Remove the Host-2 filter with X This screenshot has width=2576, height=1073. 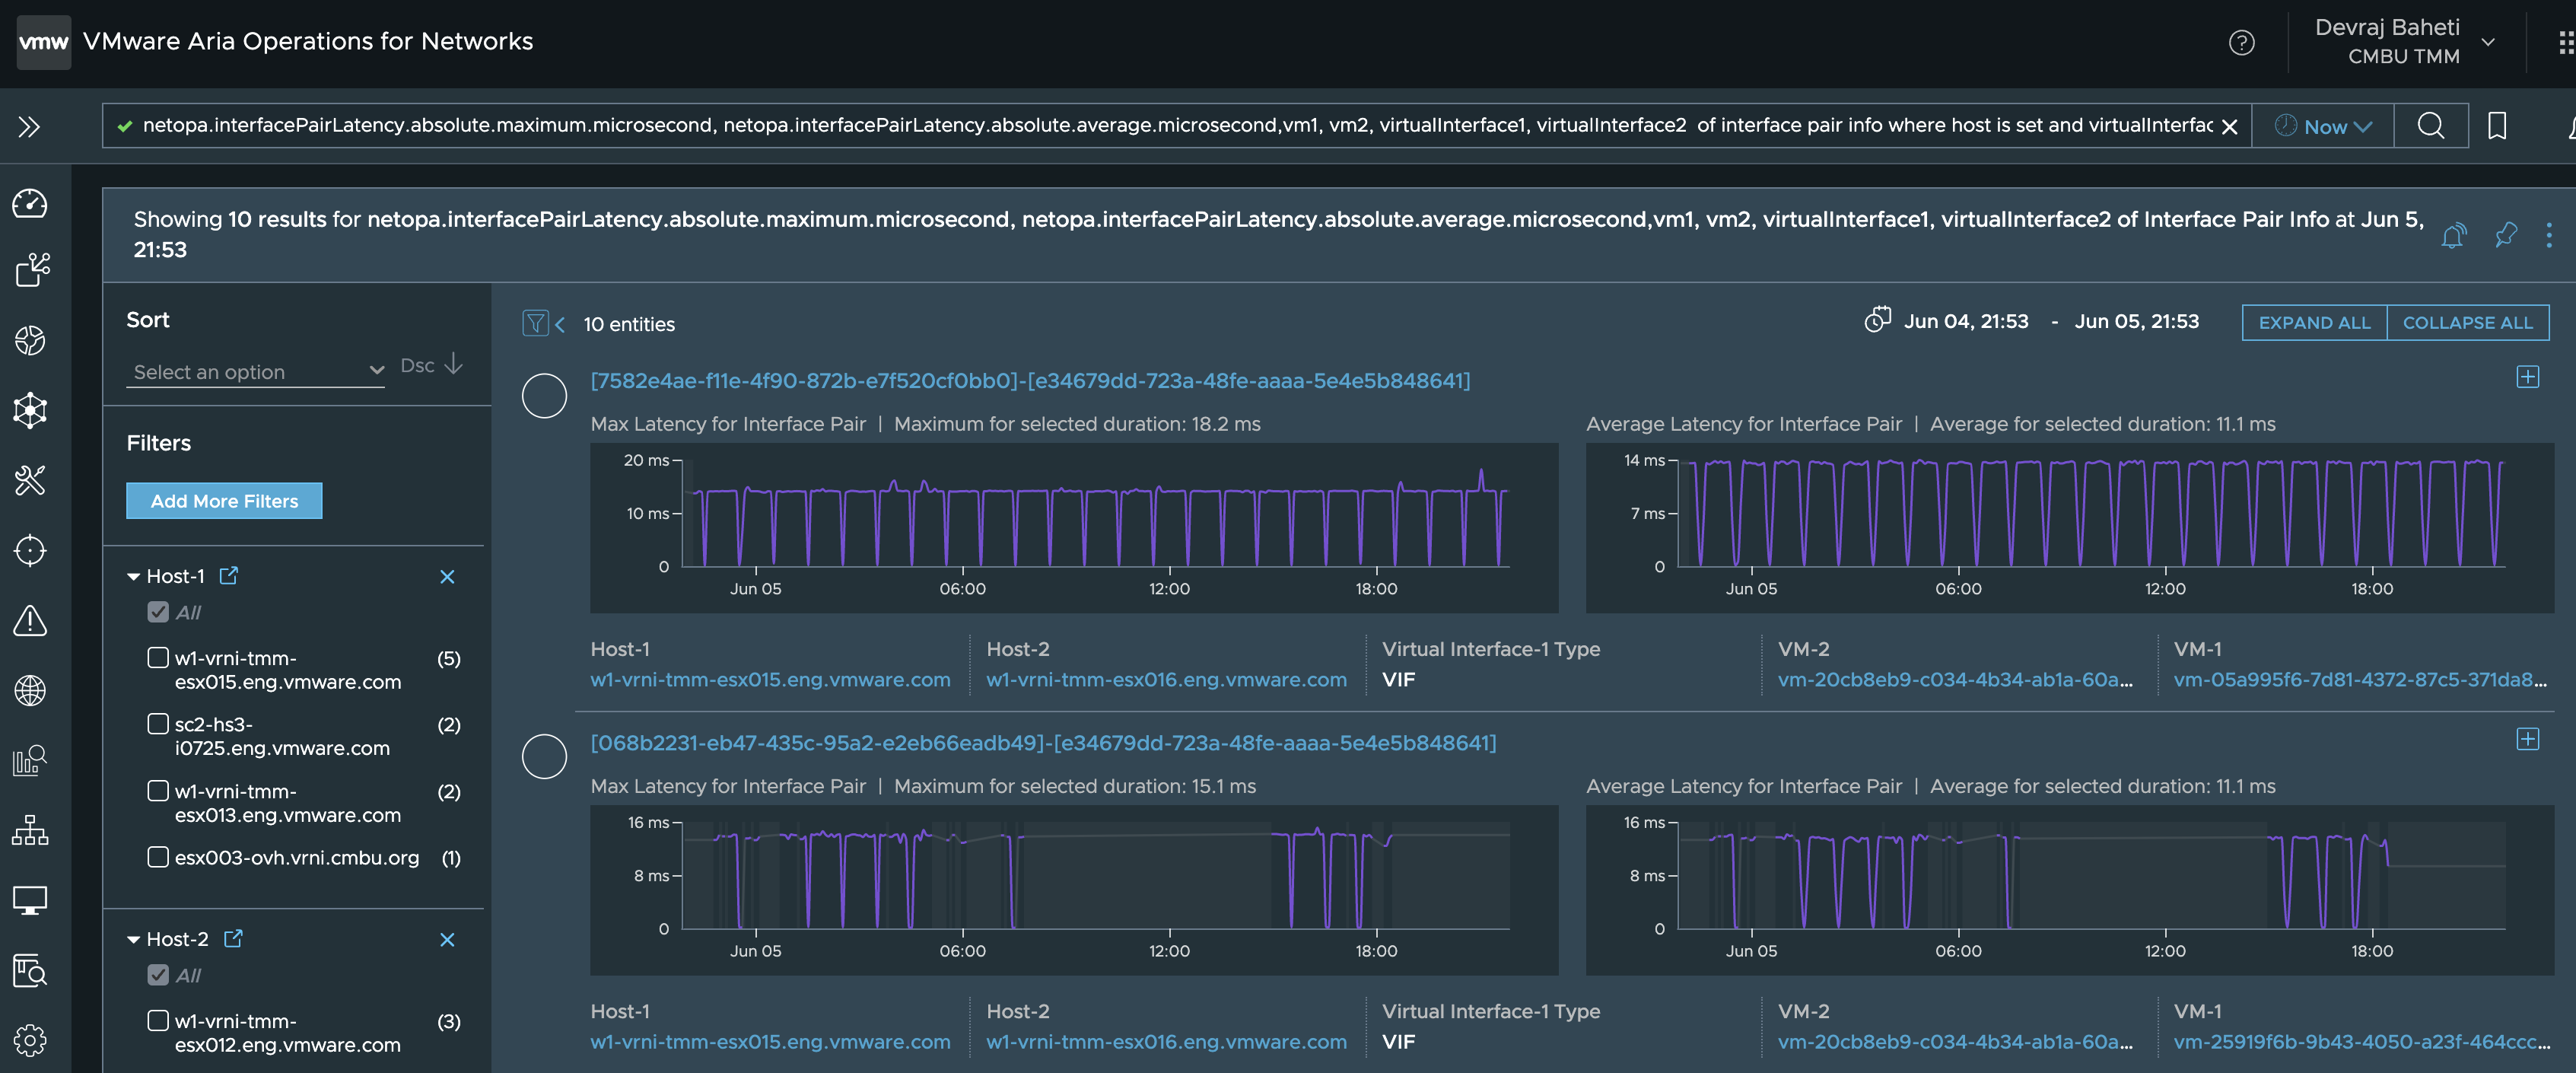(447, 940)
